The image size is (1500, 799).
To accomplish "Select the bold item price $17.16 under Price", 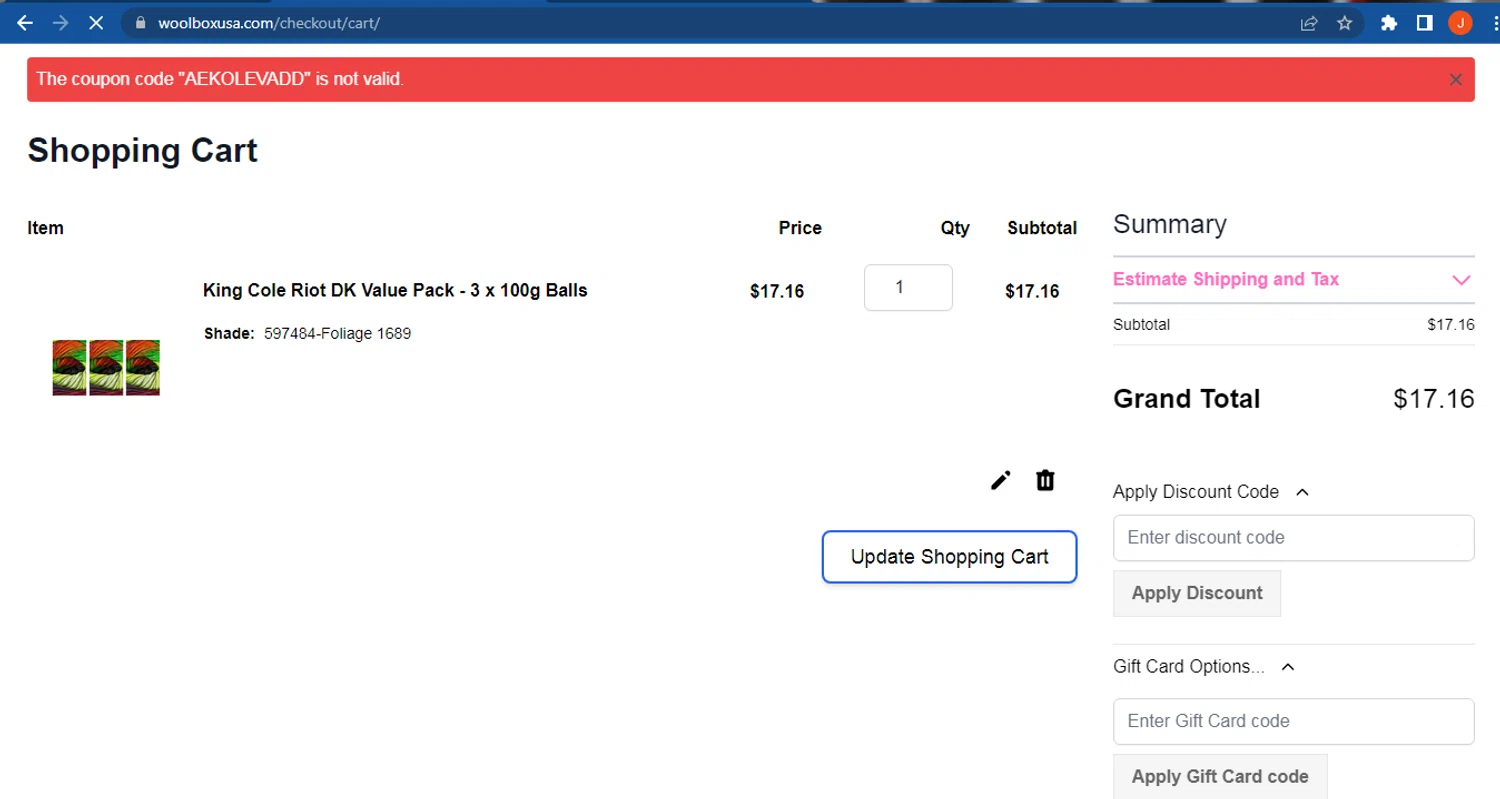I will [777, 292].
